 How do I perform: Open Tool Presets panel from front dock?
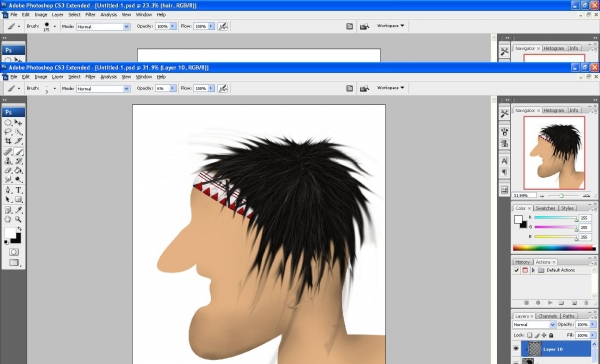(x=504, y=113)
